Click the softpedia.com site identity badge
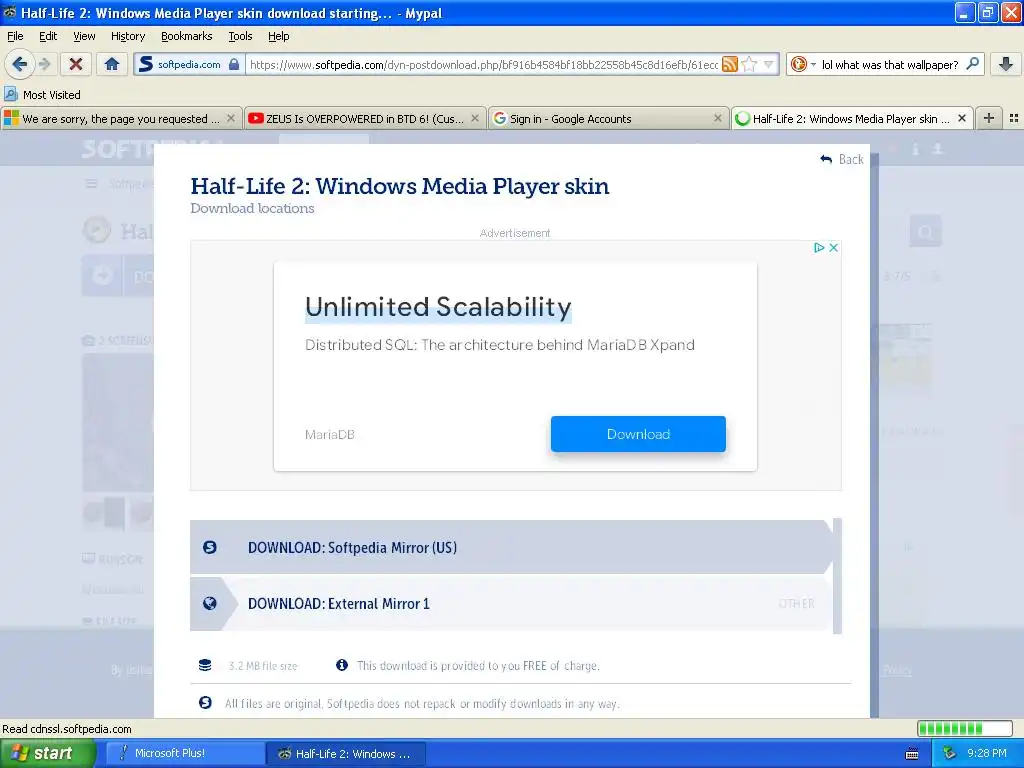The height and width of the screenshot is (768, 1024). [189, 64]
